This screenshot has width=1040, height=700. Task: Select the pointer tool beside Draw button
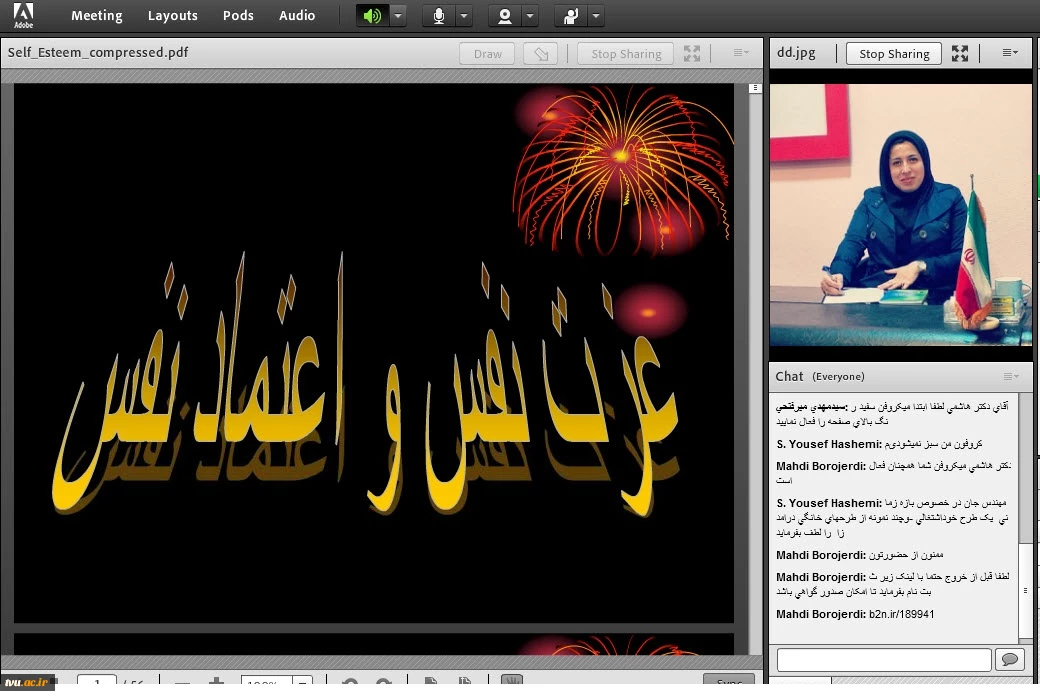click(541, 54)
